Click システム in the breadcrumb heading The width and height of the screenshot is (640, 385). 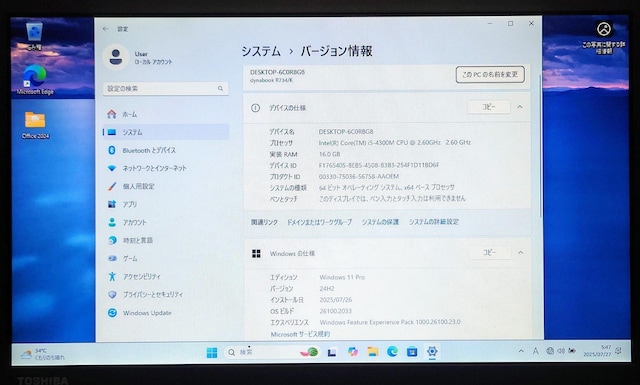pos(261,51)
